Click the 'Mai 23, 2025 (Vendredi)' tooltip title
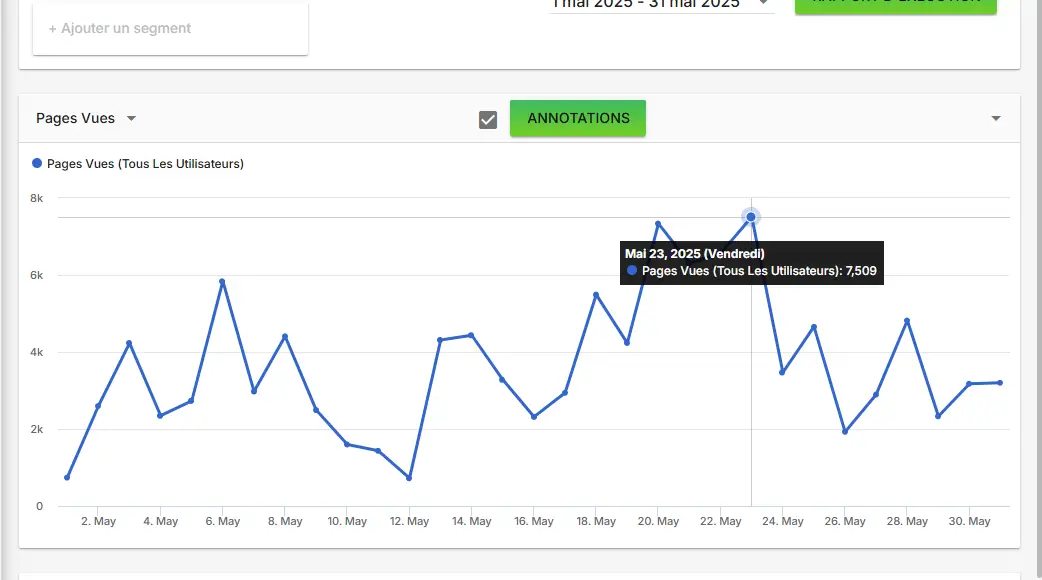Viewport: 1042px width, 580px height. coord(694,254)
